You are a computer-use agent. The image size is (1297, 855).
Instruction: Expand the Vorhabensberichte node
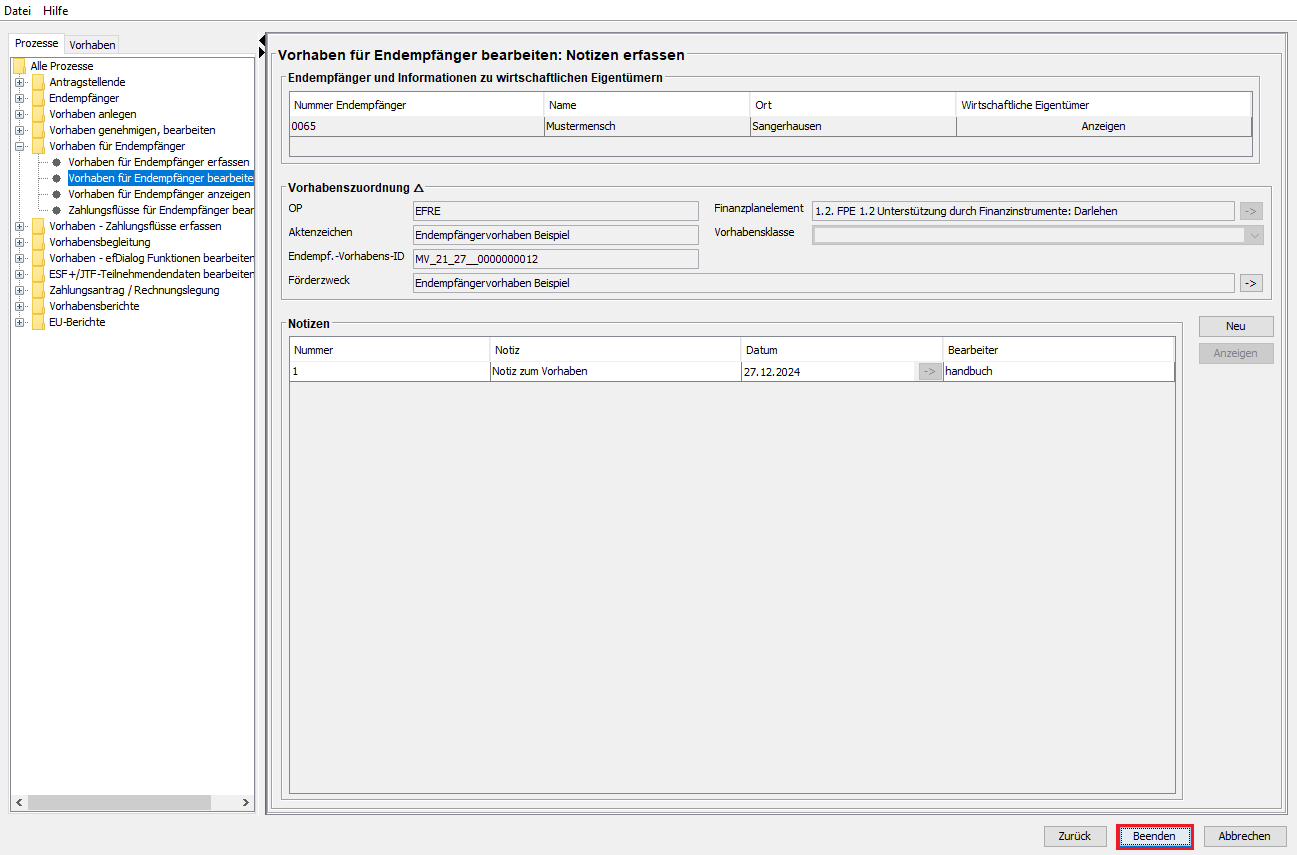coord(19,306)
